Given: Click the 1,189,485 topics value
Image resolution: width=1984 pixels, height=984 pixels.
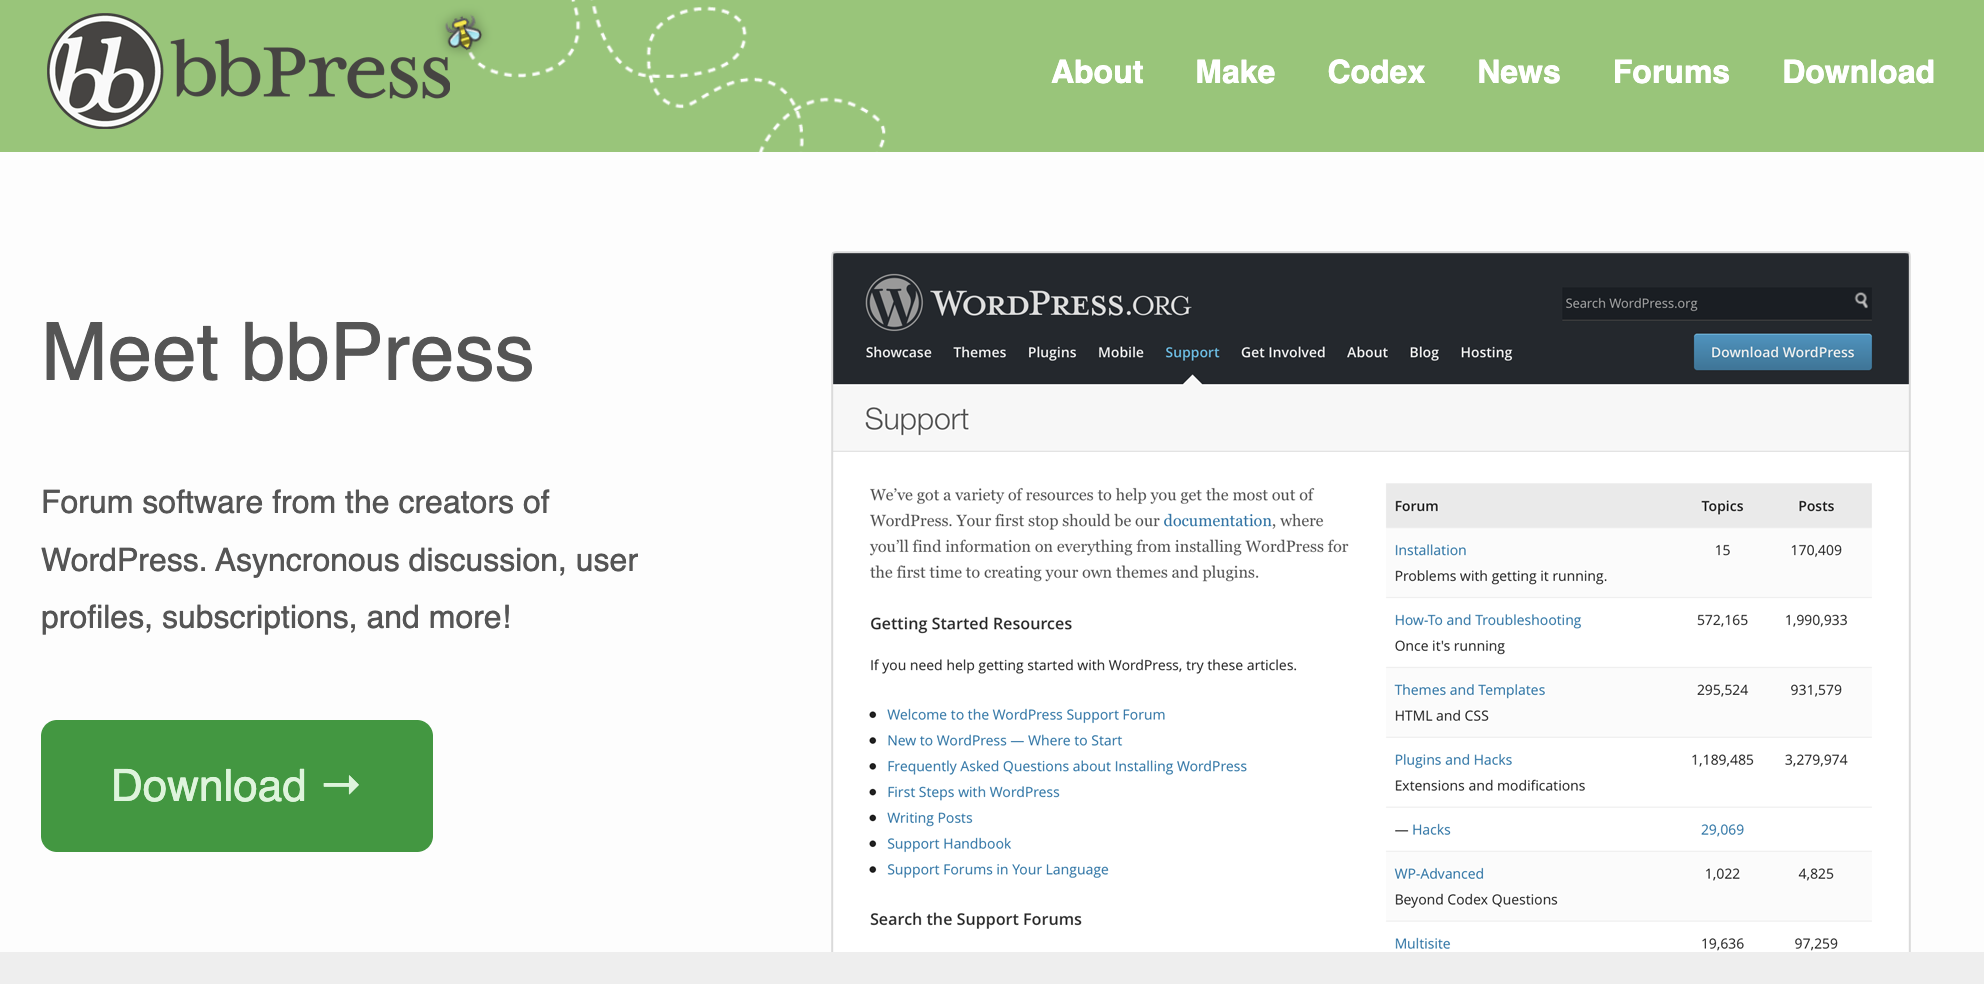Looking at the screenshot, I should point(1722,760).
